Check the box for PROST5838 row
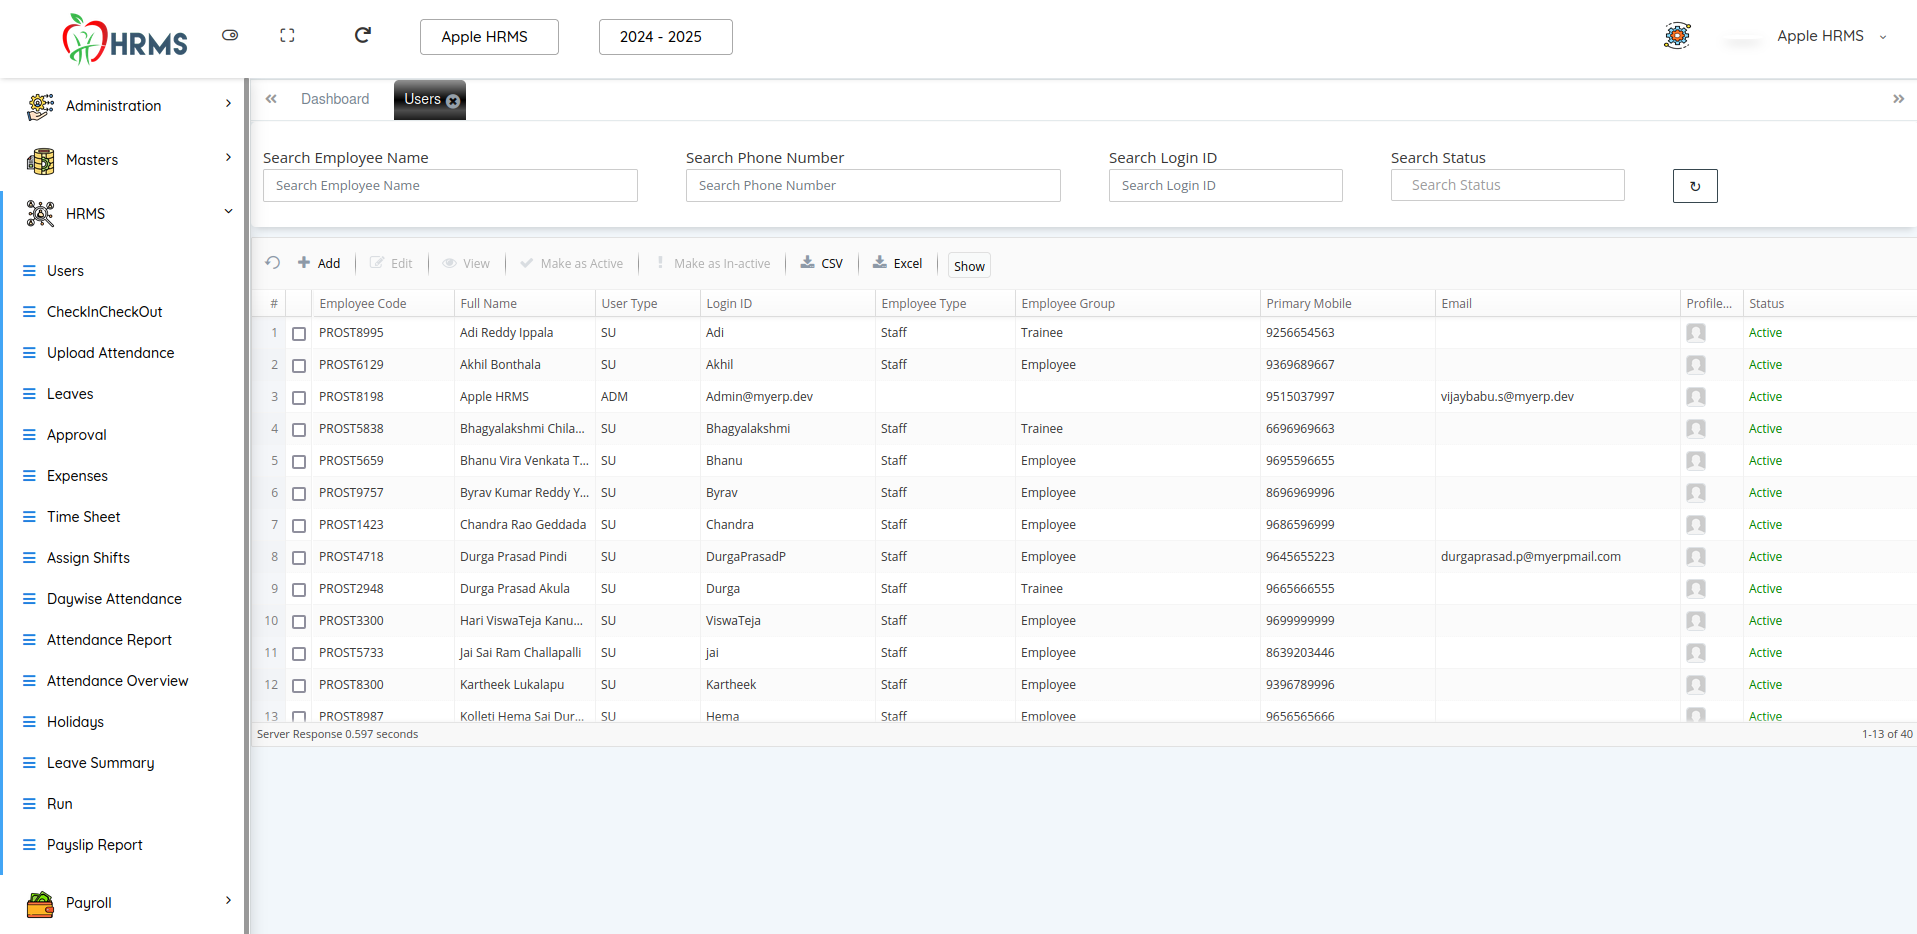This screenshot has height=934, width=1917. 299,430
